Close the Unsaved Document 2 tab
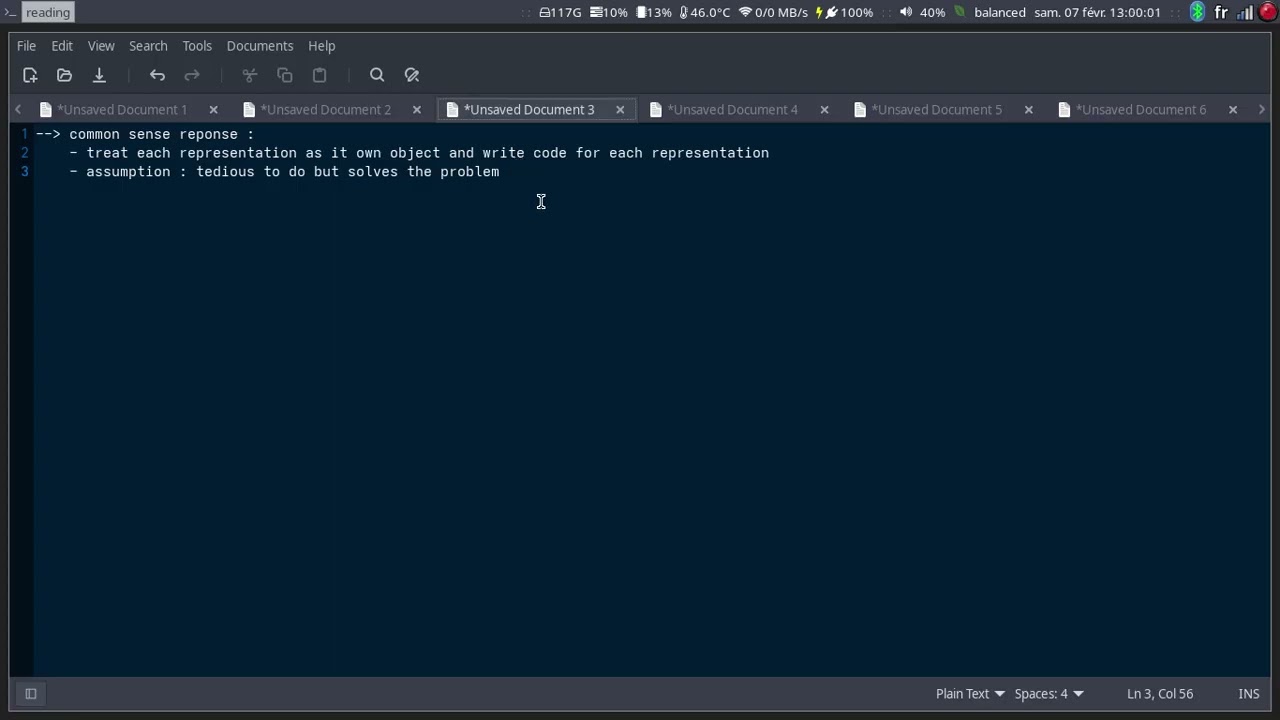Viewport: 1280px width, 720px height. (x=417, y=110)
